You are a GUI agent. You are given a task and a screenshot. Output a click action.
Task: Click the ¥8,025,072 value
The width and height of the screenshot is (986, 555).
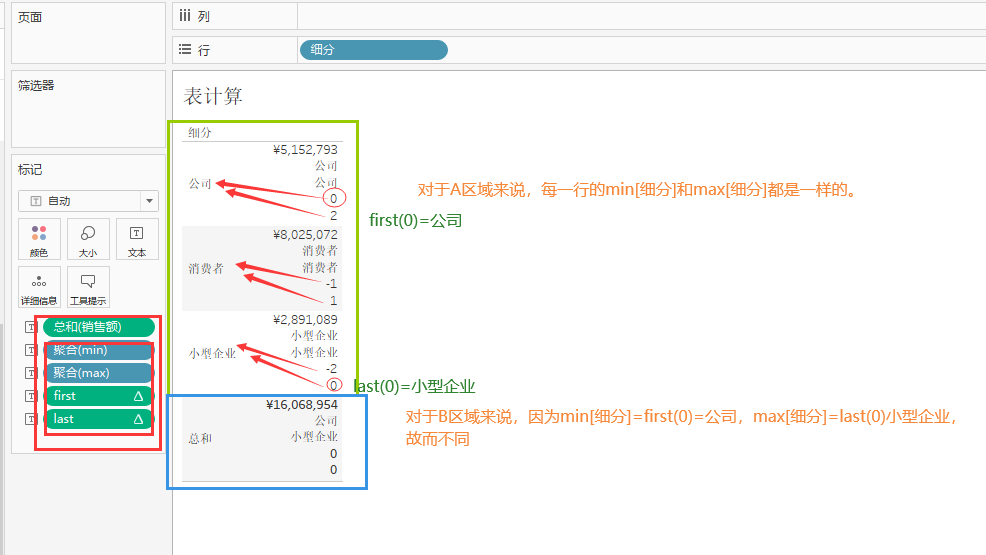(x=305, y=234)
